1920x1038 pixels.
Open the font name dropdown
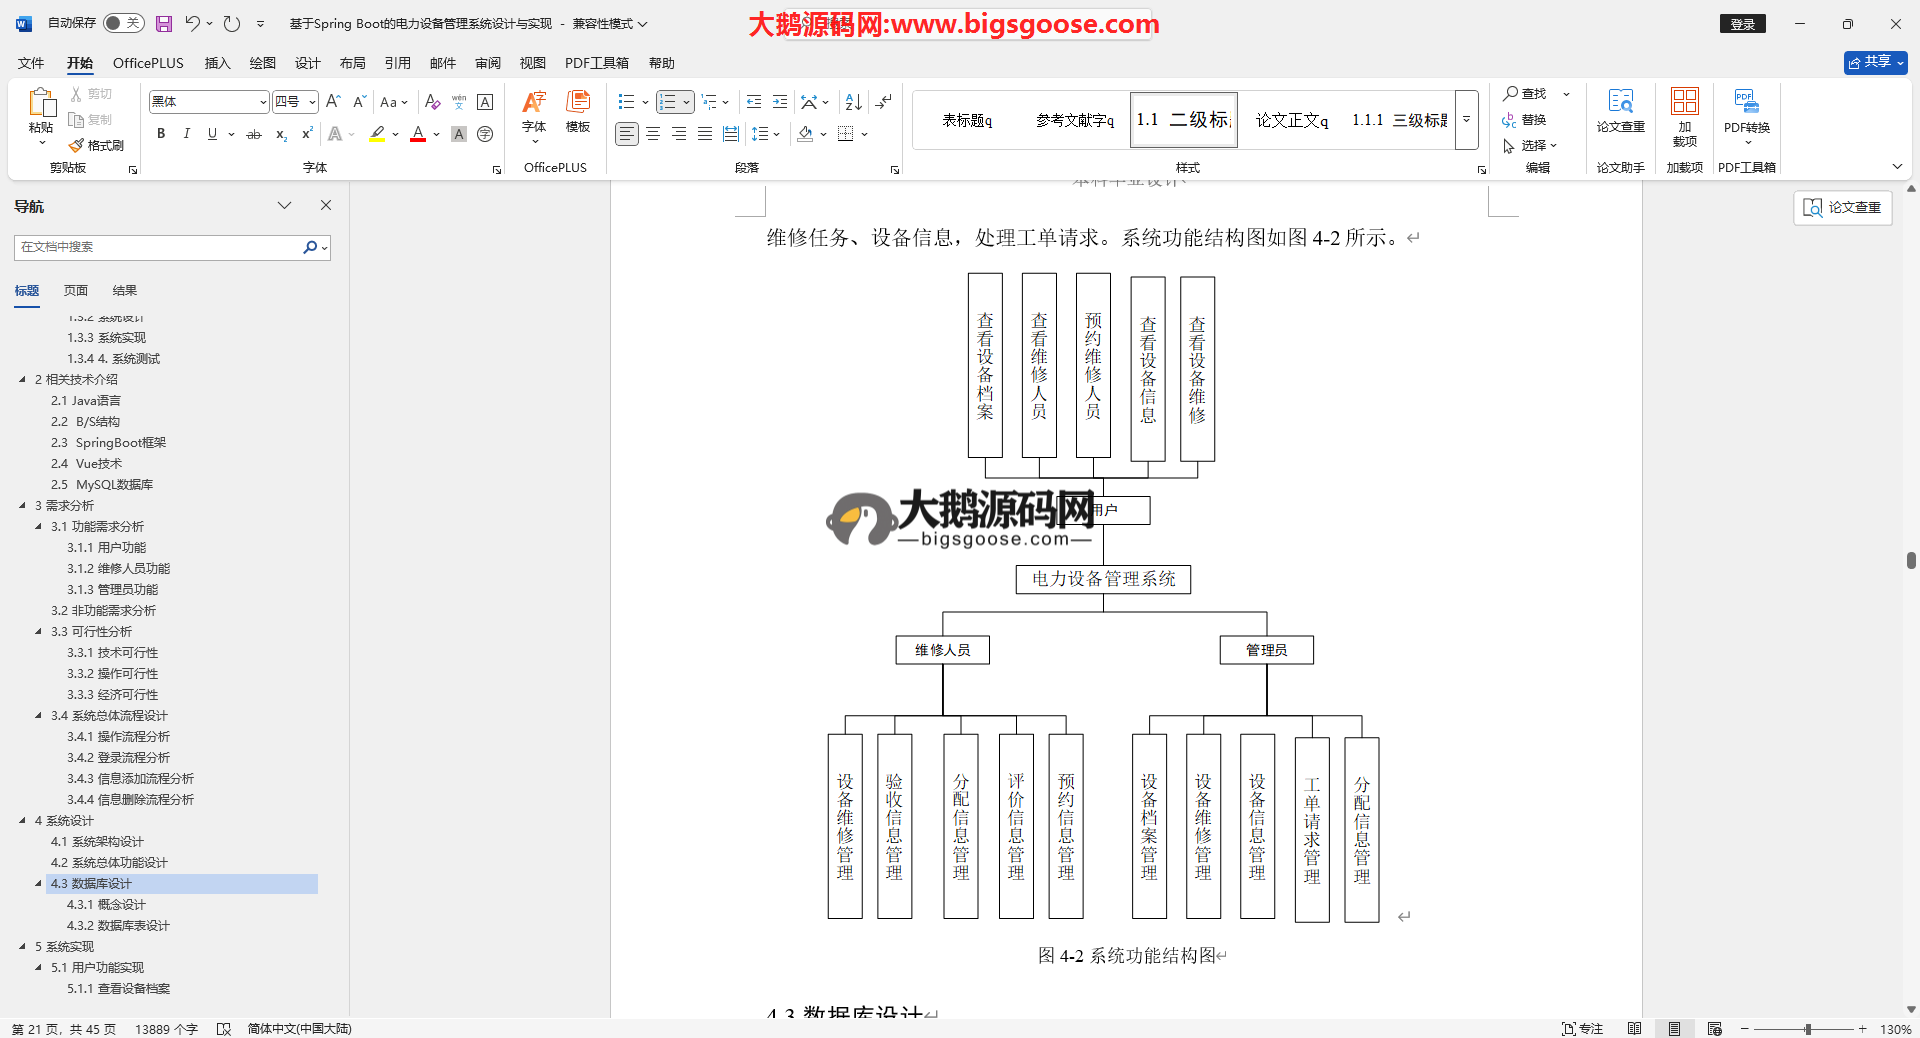point(263,102)
